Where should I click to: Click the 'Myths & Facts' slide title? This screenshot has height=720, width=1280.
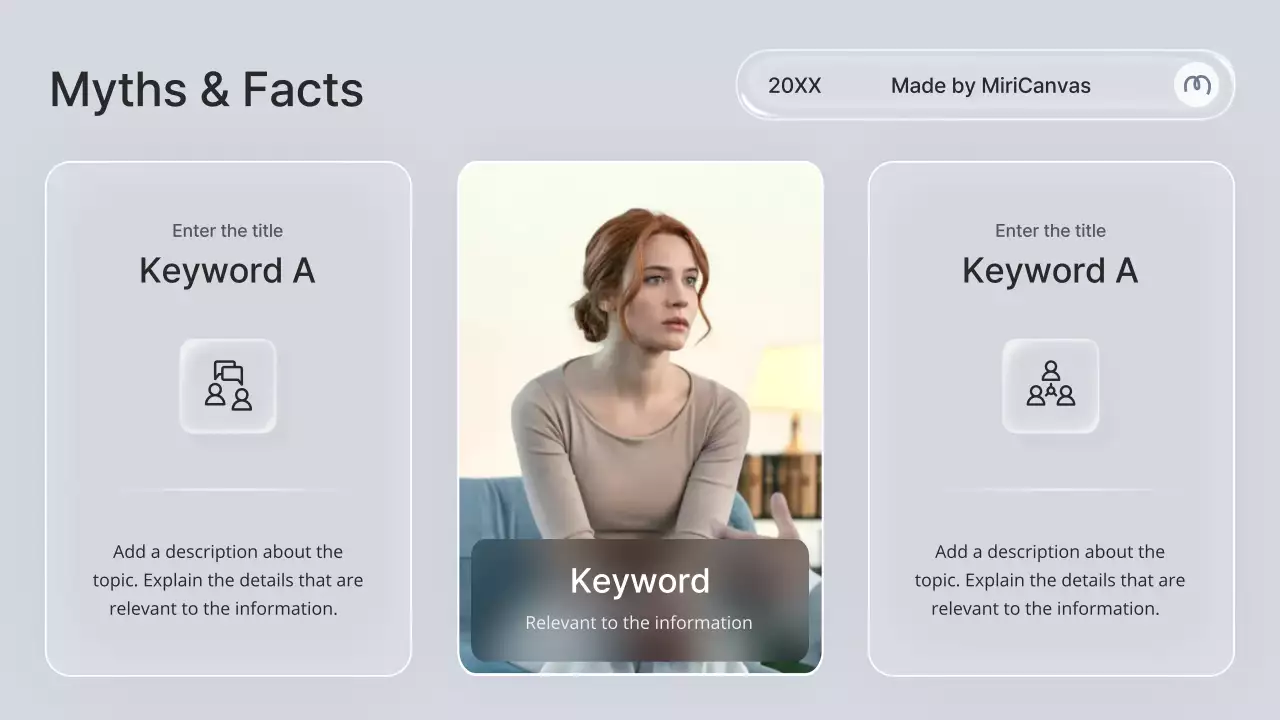206,89
